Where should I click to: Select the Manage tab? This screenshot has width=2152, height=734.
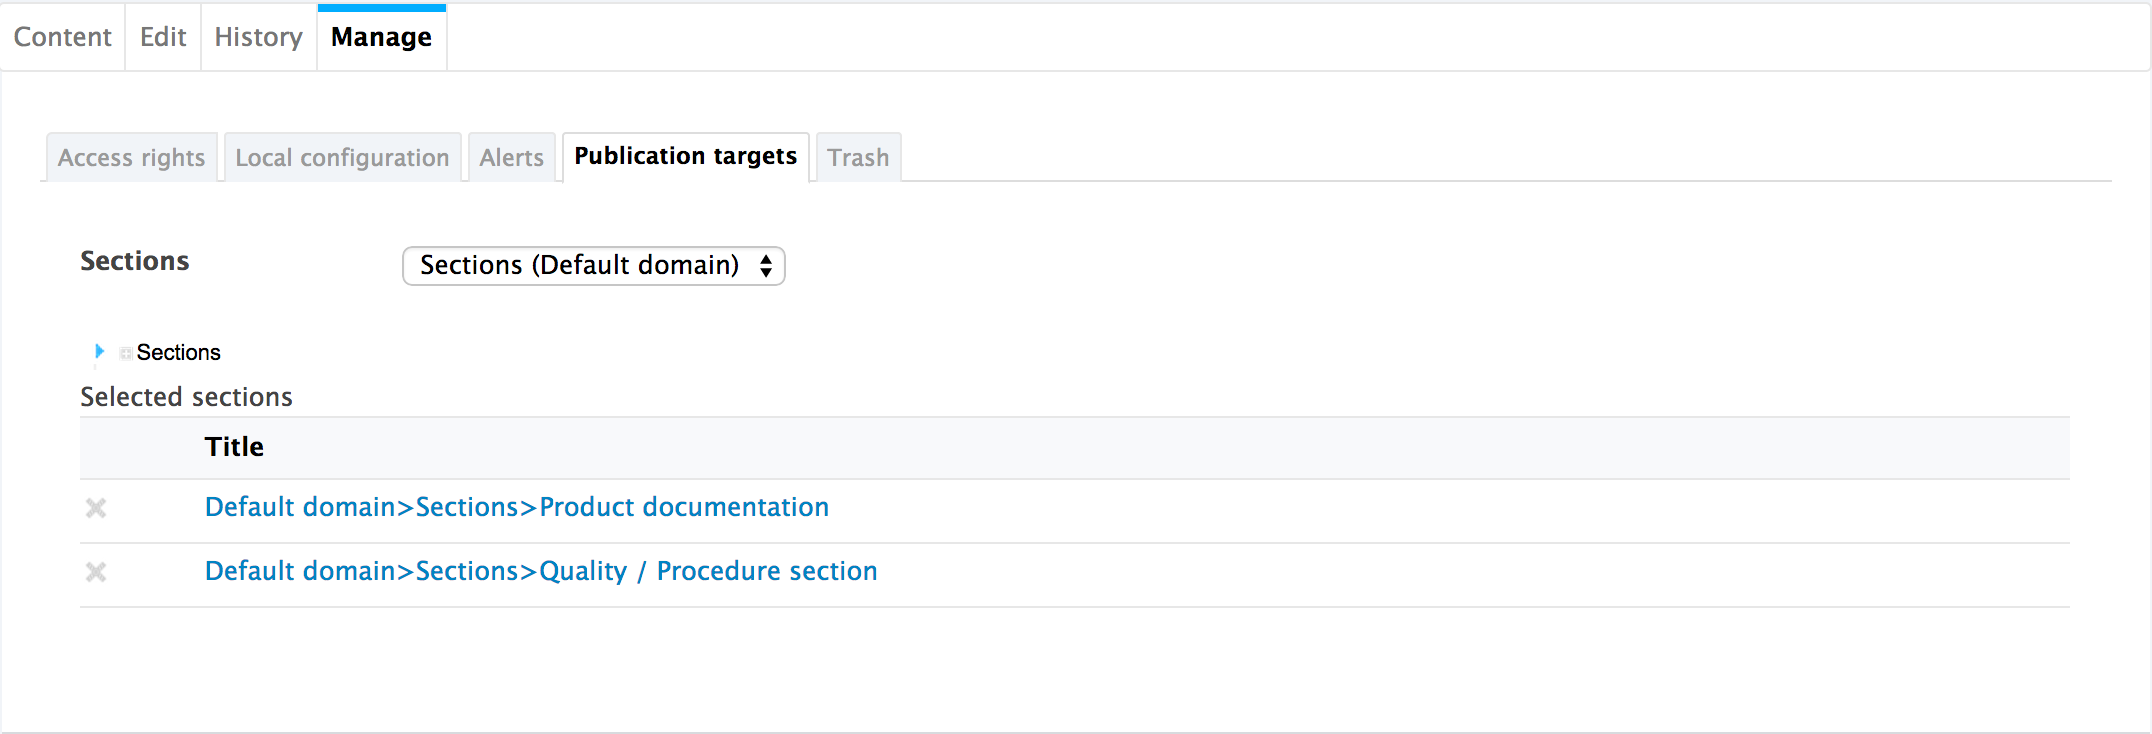(x=382, y=37)
